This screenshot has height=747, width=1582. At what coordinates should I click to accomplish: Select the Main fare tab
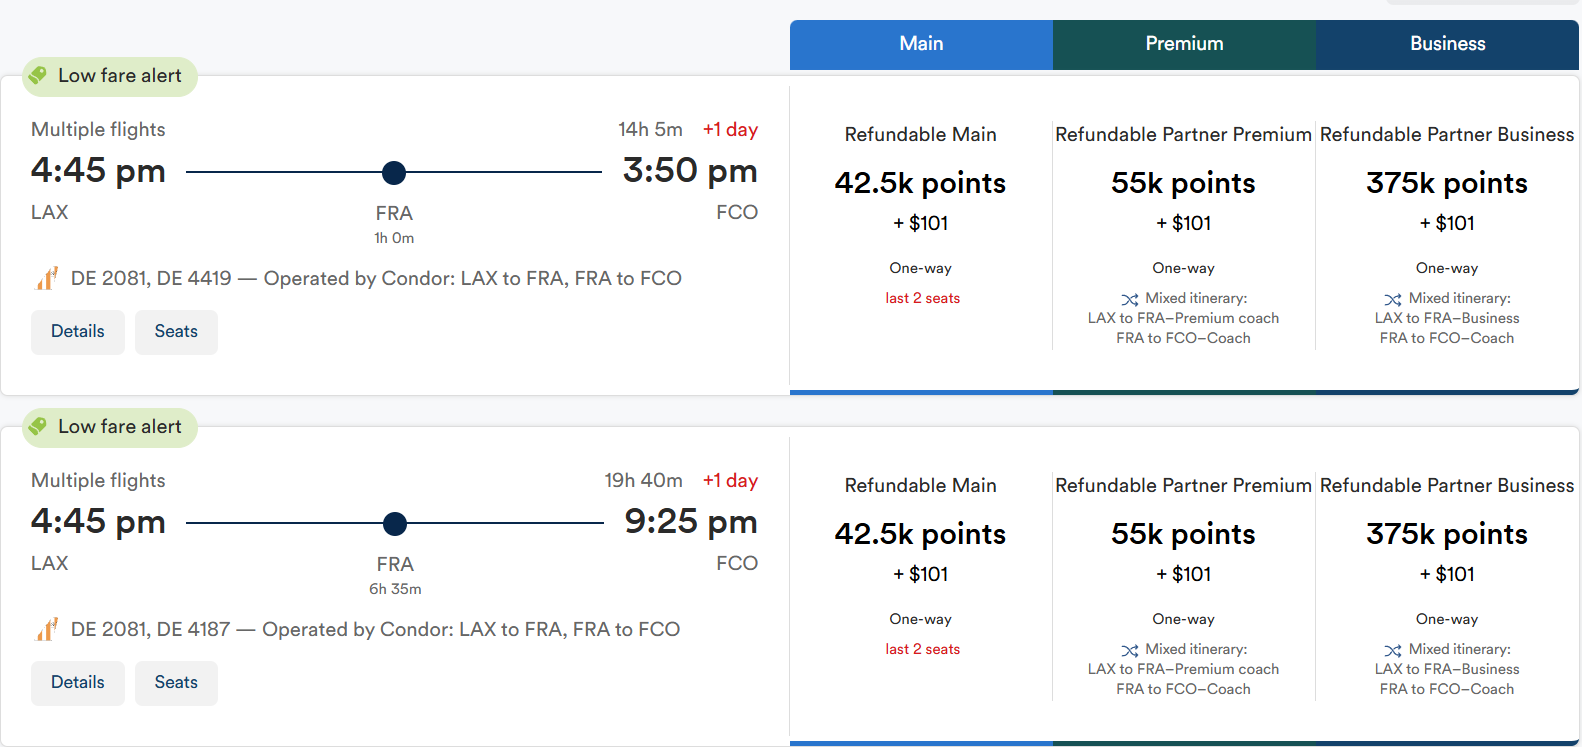(x=921, y=44)
